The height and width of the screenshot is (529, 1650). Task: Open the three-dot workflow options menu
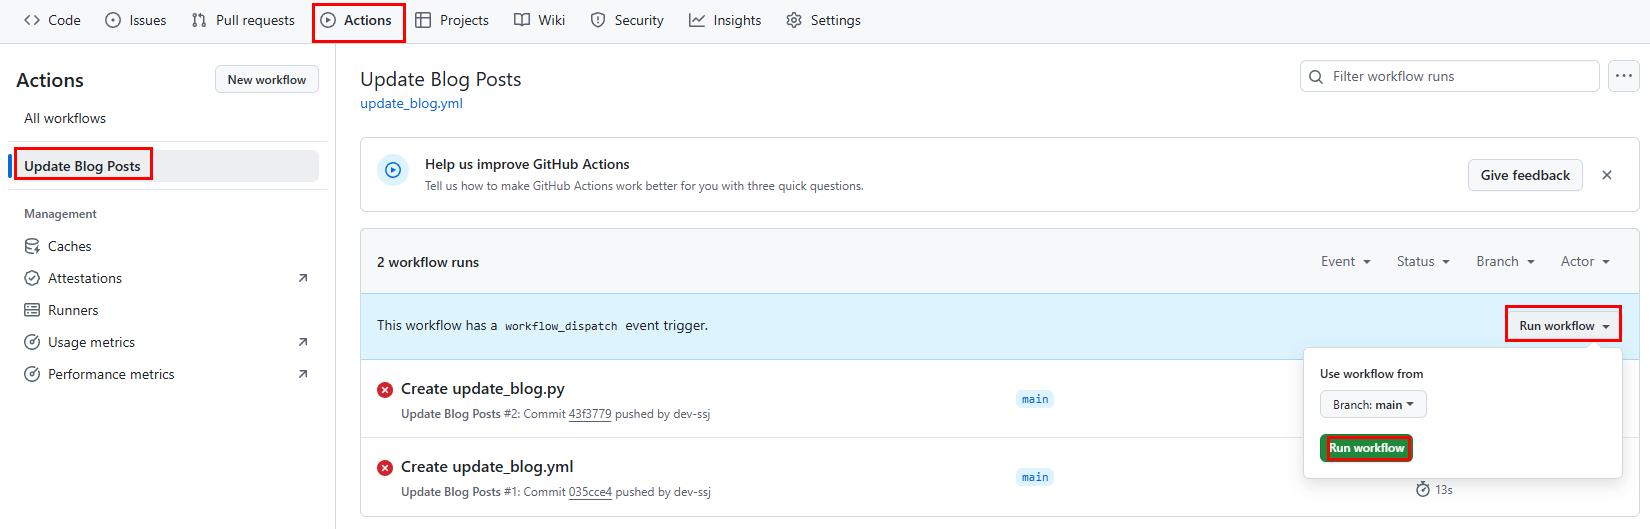1623,76
